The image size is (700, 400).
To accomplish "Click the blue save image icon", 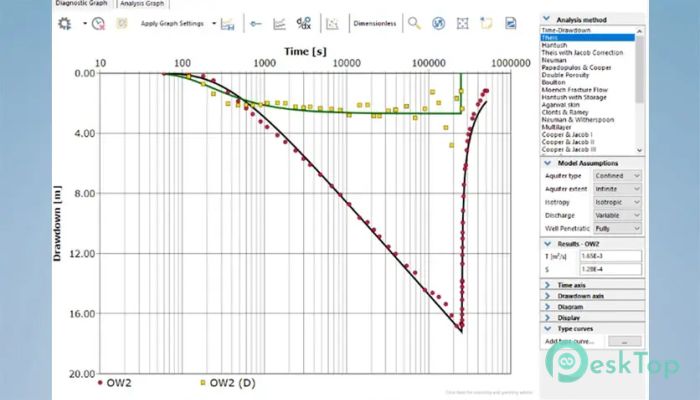I will click(x=511, y=24).
